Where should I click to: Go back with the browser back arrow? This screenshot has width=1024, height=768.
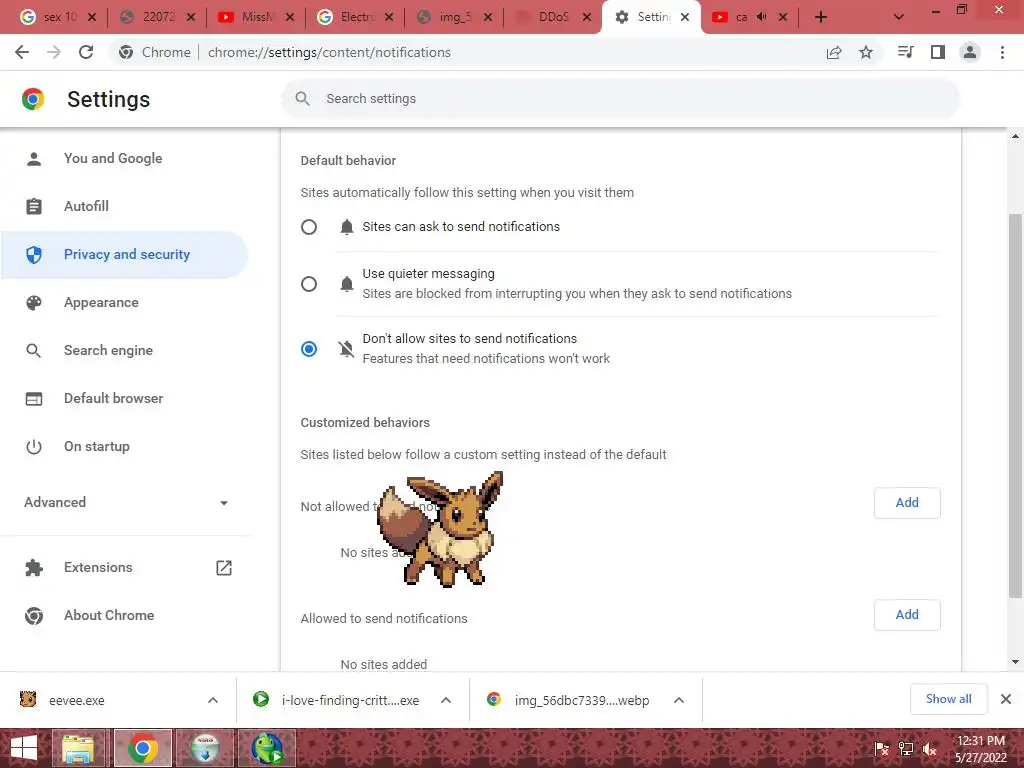22,52
